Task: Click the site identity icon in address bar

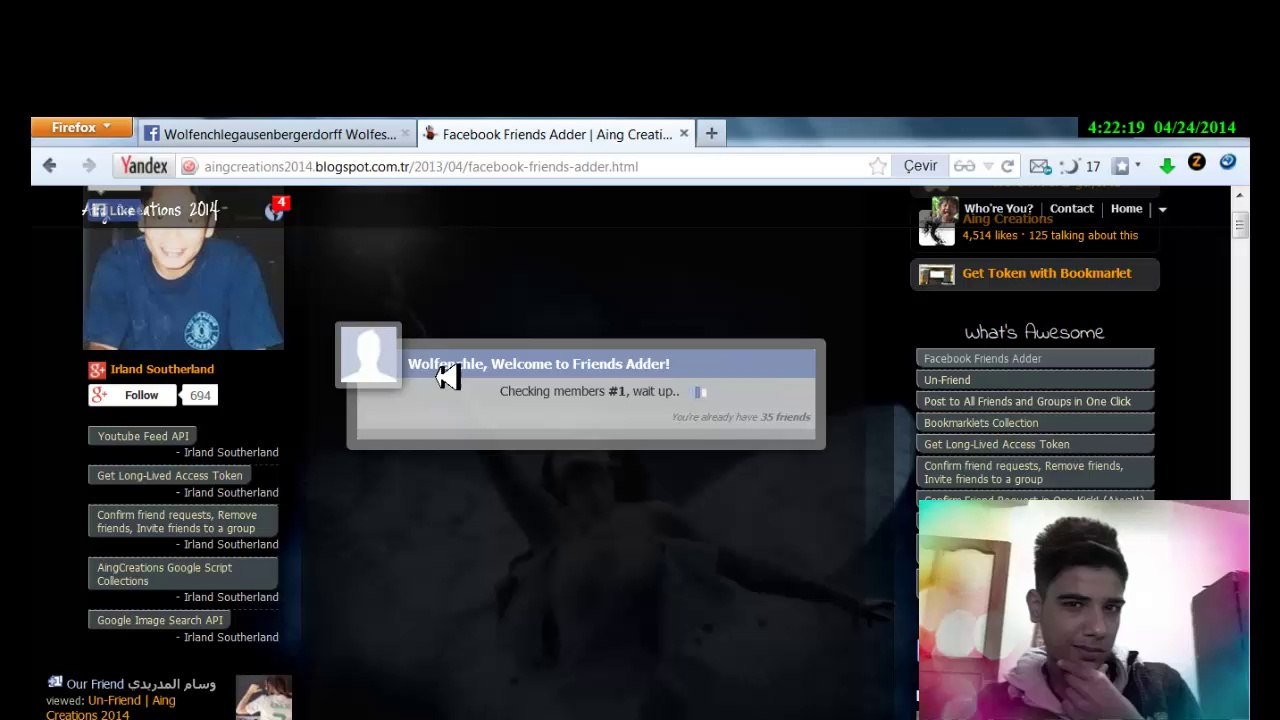Action: 188,167
